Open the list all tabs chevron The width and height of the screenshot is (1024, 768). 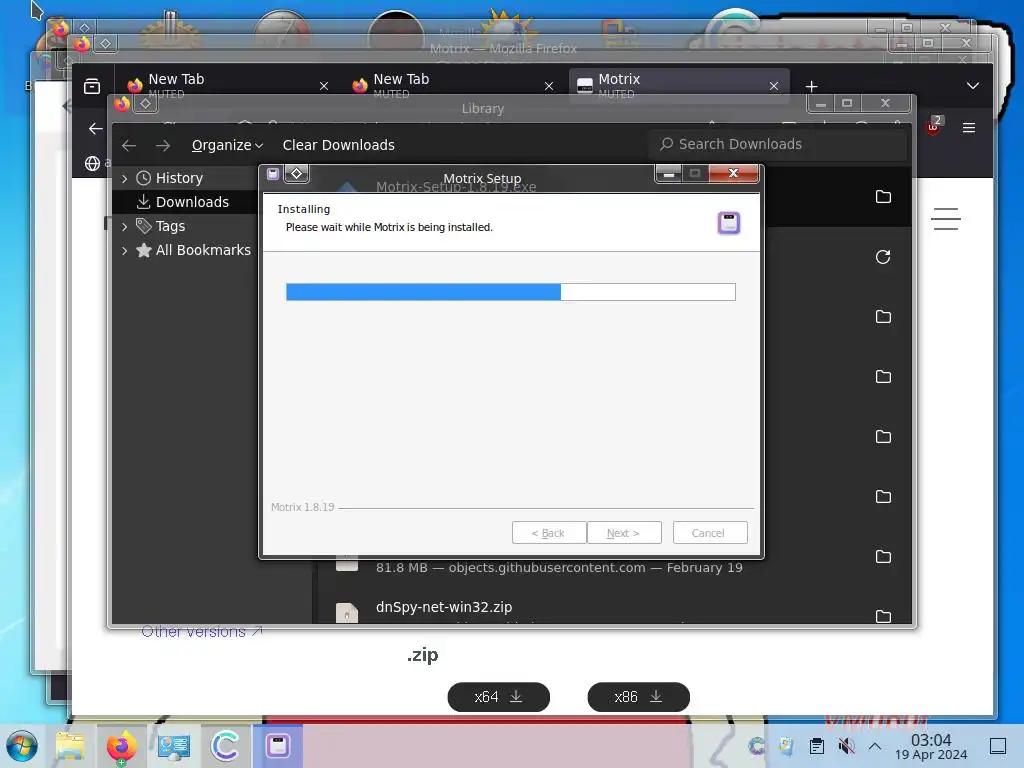click(972, 86)
